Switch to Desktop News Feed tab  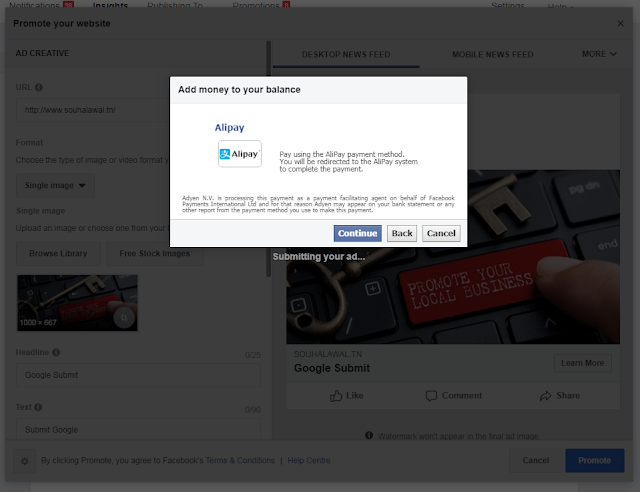click(x=346, y=55)
